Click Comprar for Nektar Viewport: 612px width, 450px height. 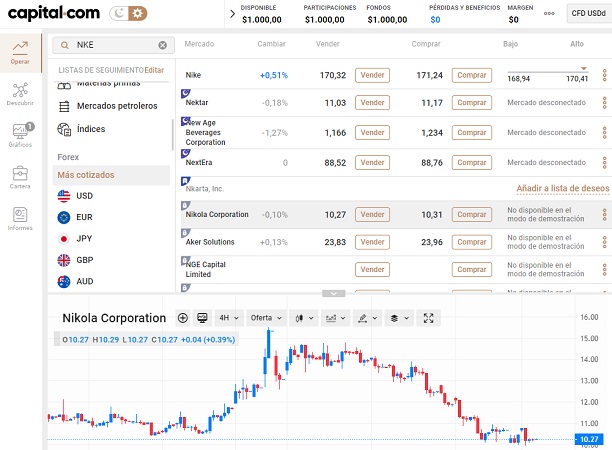(471, 103)
